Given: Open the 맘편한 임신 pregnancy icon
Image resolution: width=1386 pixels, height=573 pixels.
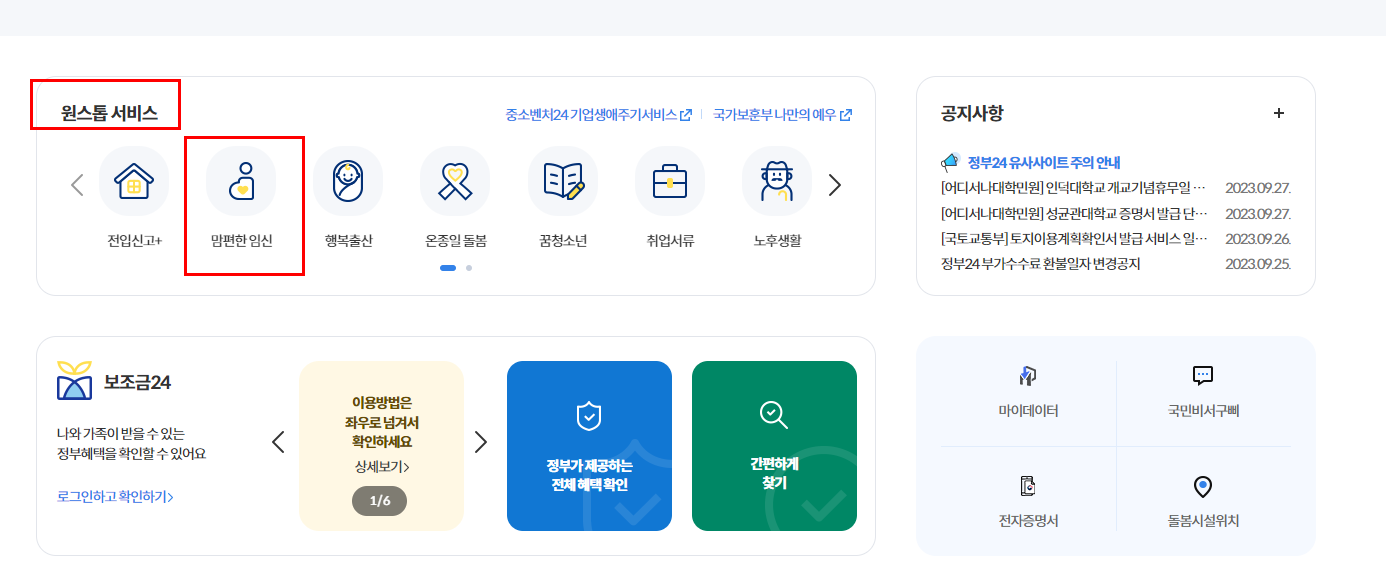Looking at the screenshot, I should tap(241, 181).
